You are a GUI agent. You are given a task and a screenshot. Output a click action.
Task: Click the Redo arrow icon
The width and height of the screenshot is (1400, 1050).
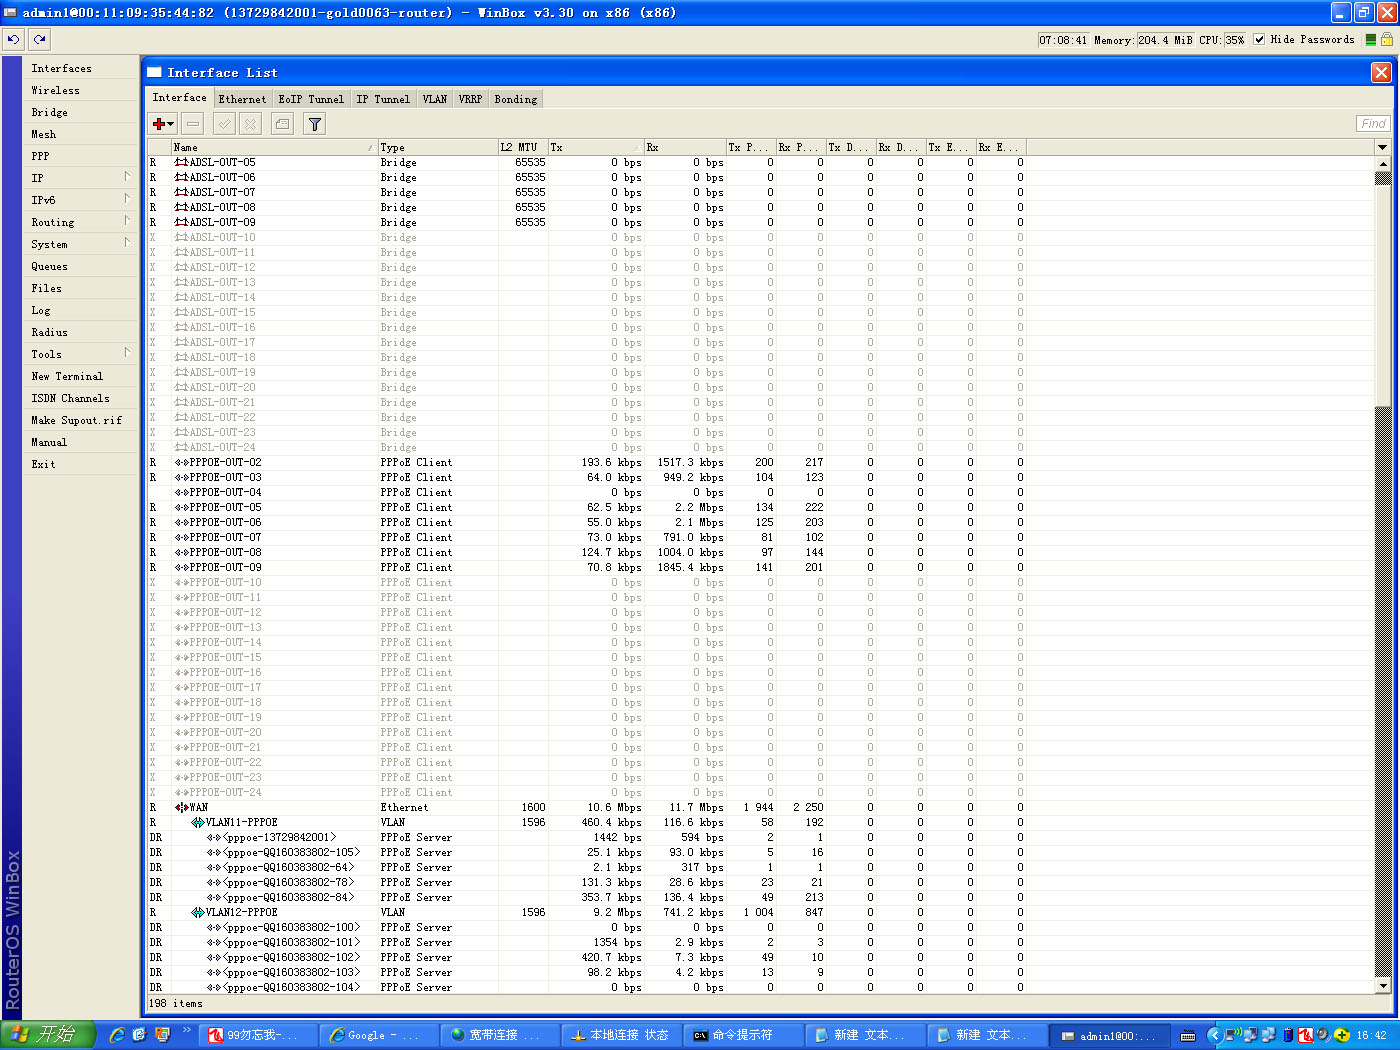(x=39, y=39)
